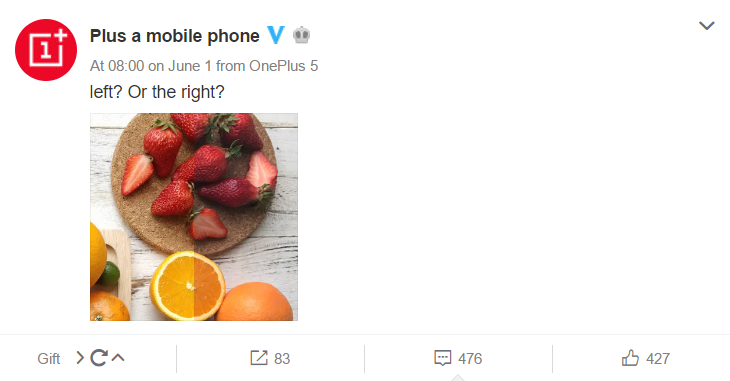This screenshot has height=381, width=730.
Task: Collapse using the upward caret icon
Action: coord(118,358)
